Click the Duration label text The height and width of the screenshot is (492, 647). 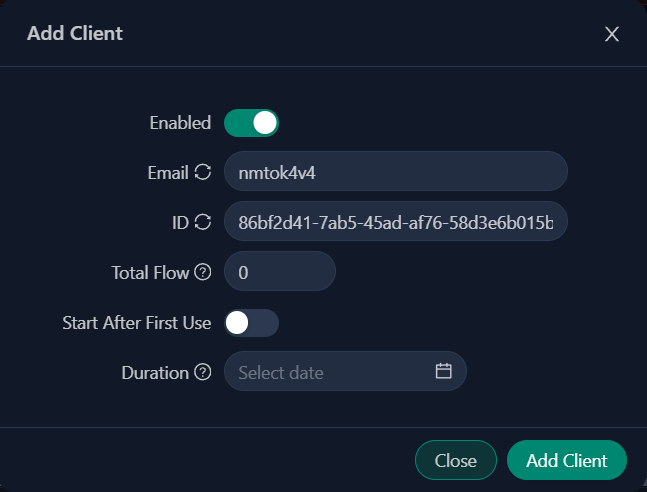point(155,372)
